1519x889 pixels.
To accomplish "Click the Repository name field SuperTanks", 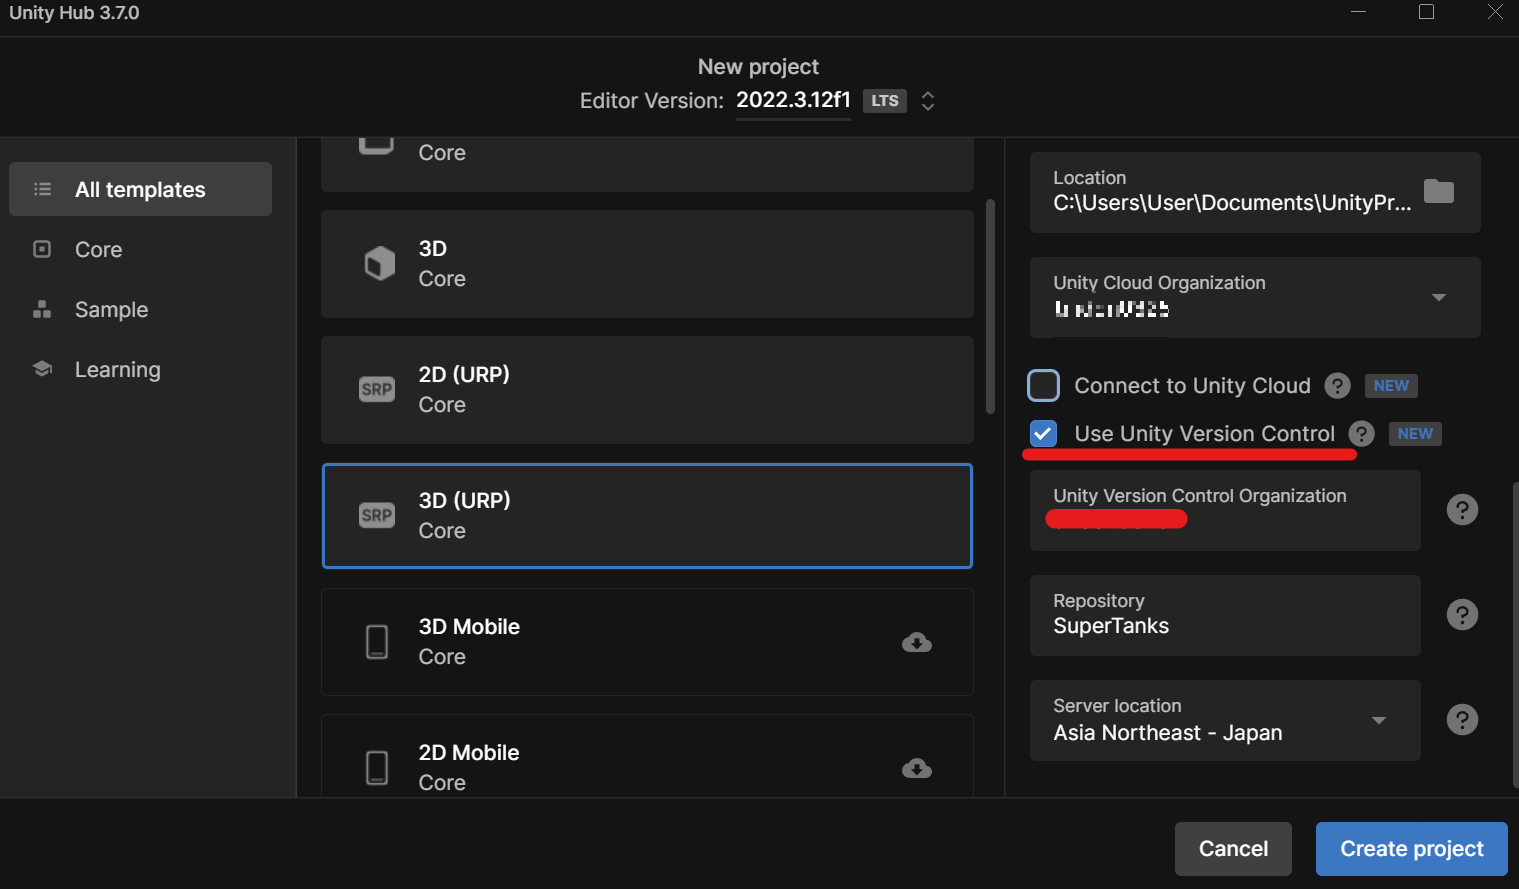I will [1225, 615].
